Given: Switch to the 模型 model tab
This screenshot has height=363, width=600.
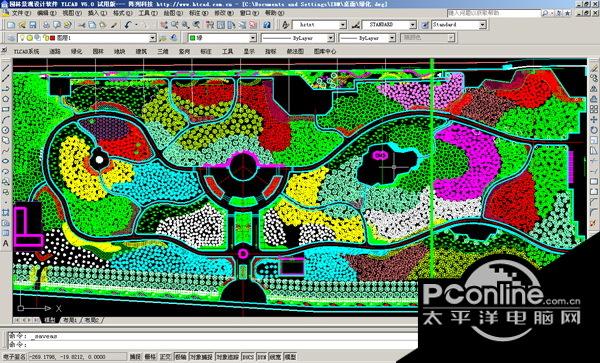Looking at the screenshot, I should point(50,320).
